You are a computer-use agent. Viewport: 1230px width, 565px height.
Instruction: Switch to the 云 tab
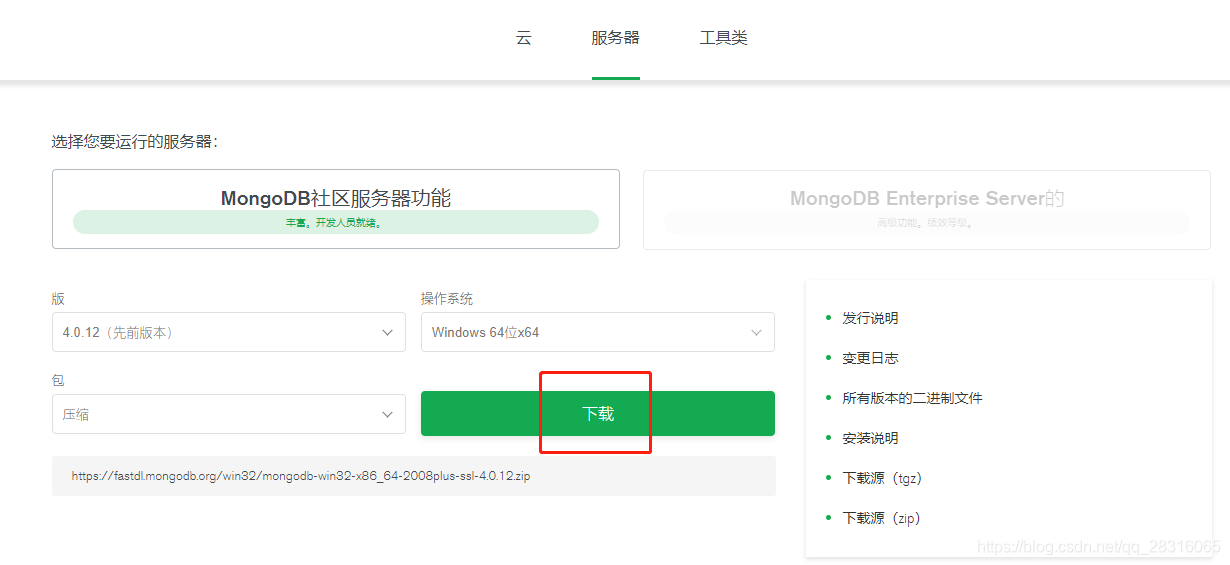pyautogui.click(x=524, y=38)
